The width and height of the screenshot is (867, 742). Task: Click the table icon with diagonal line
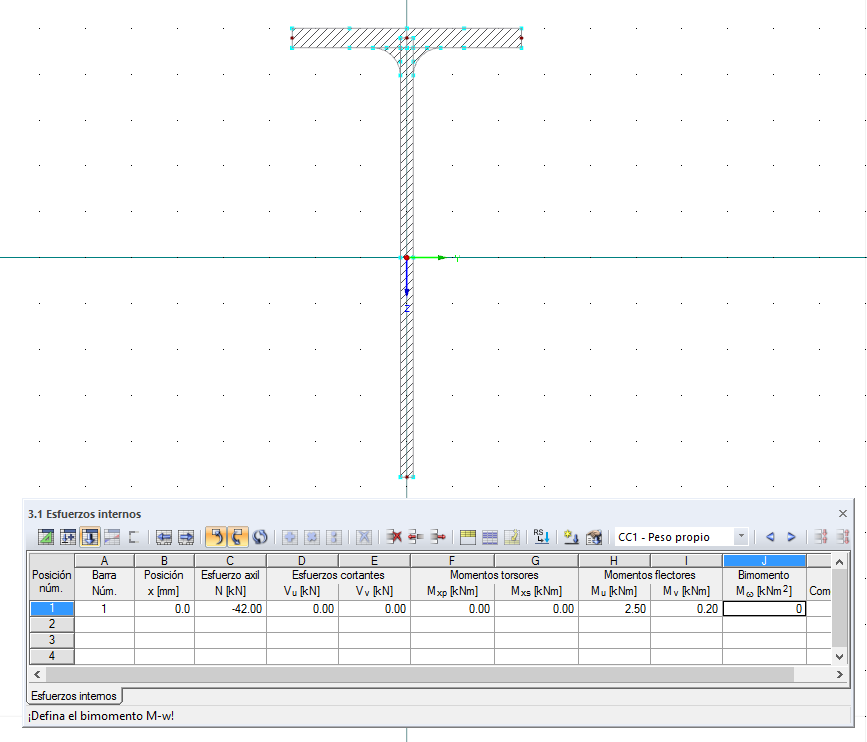[112, 537]
